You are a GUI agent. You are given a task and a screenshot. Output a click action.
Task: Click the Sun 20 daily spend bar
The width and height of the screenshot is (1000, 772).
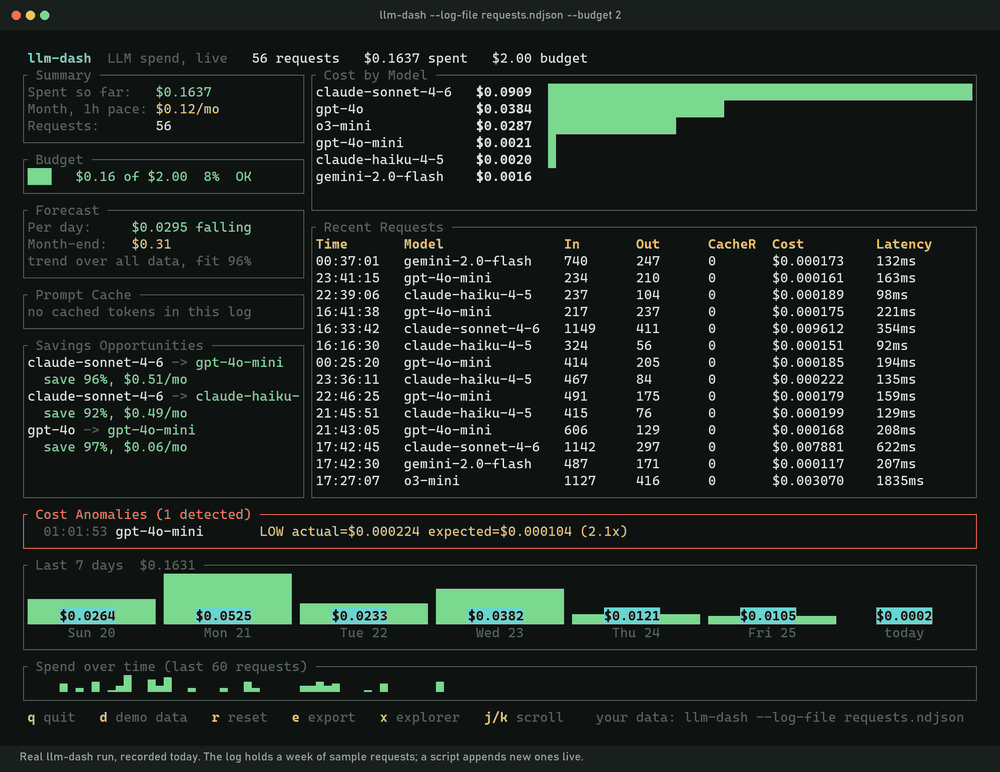(91, 611)
